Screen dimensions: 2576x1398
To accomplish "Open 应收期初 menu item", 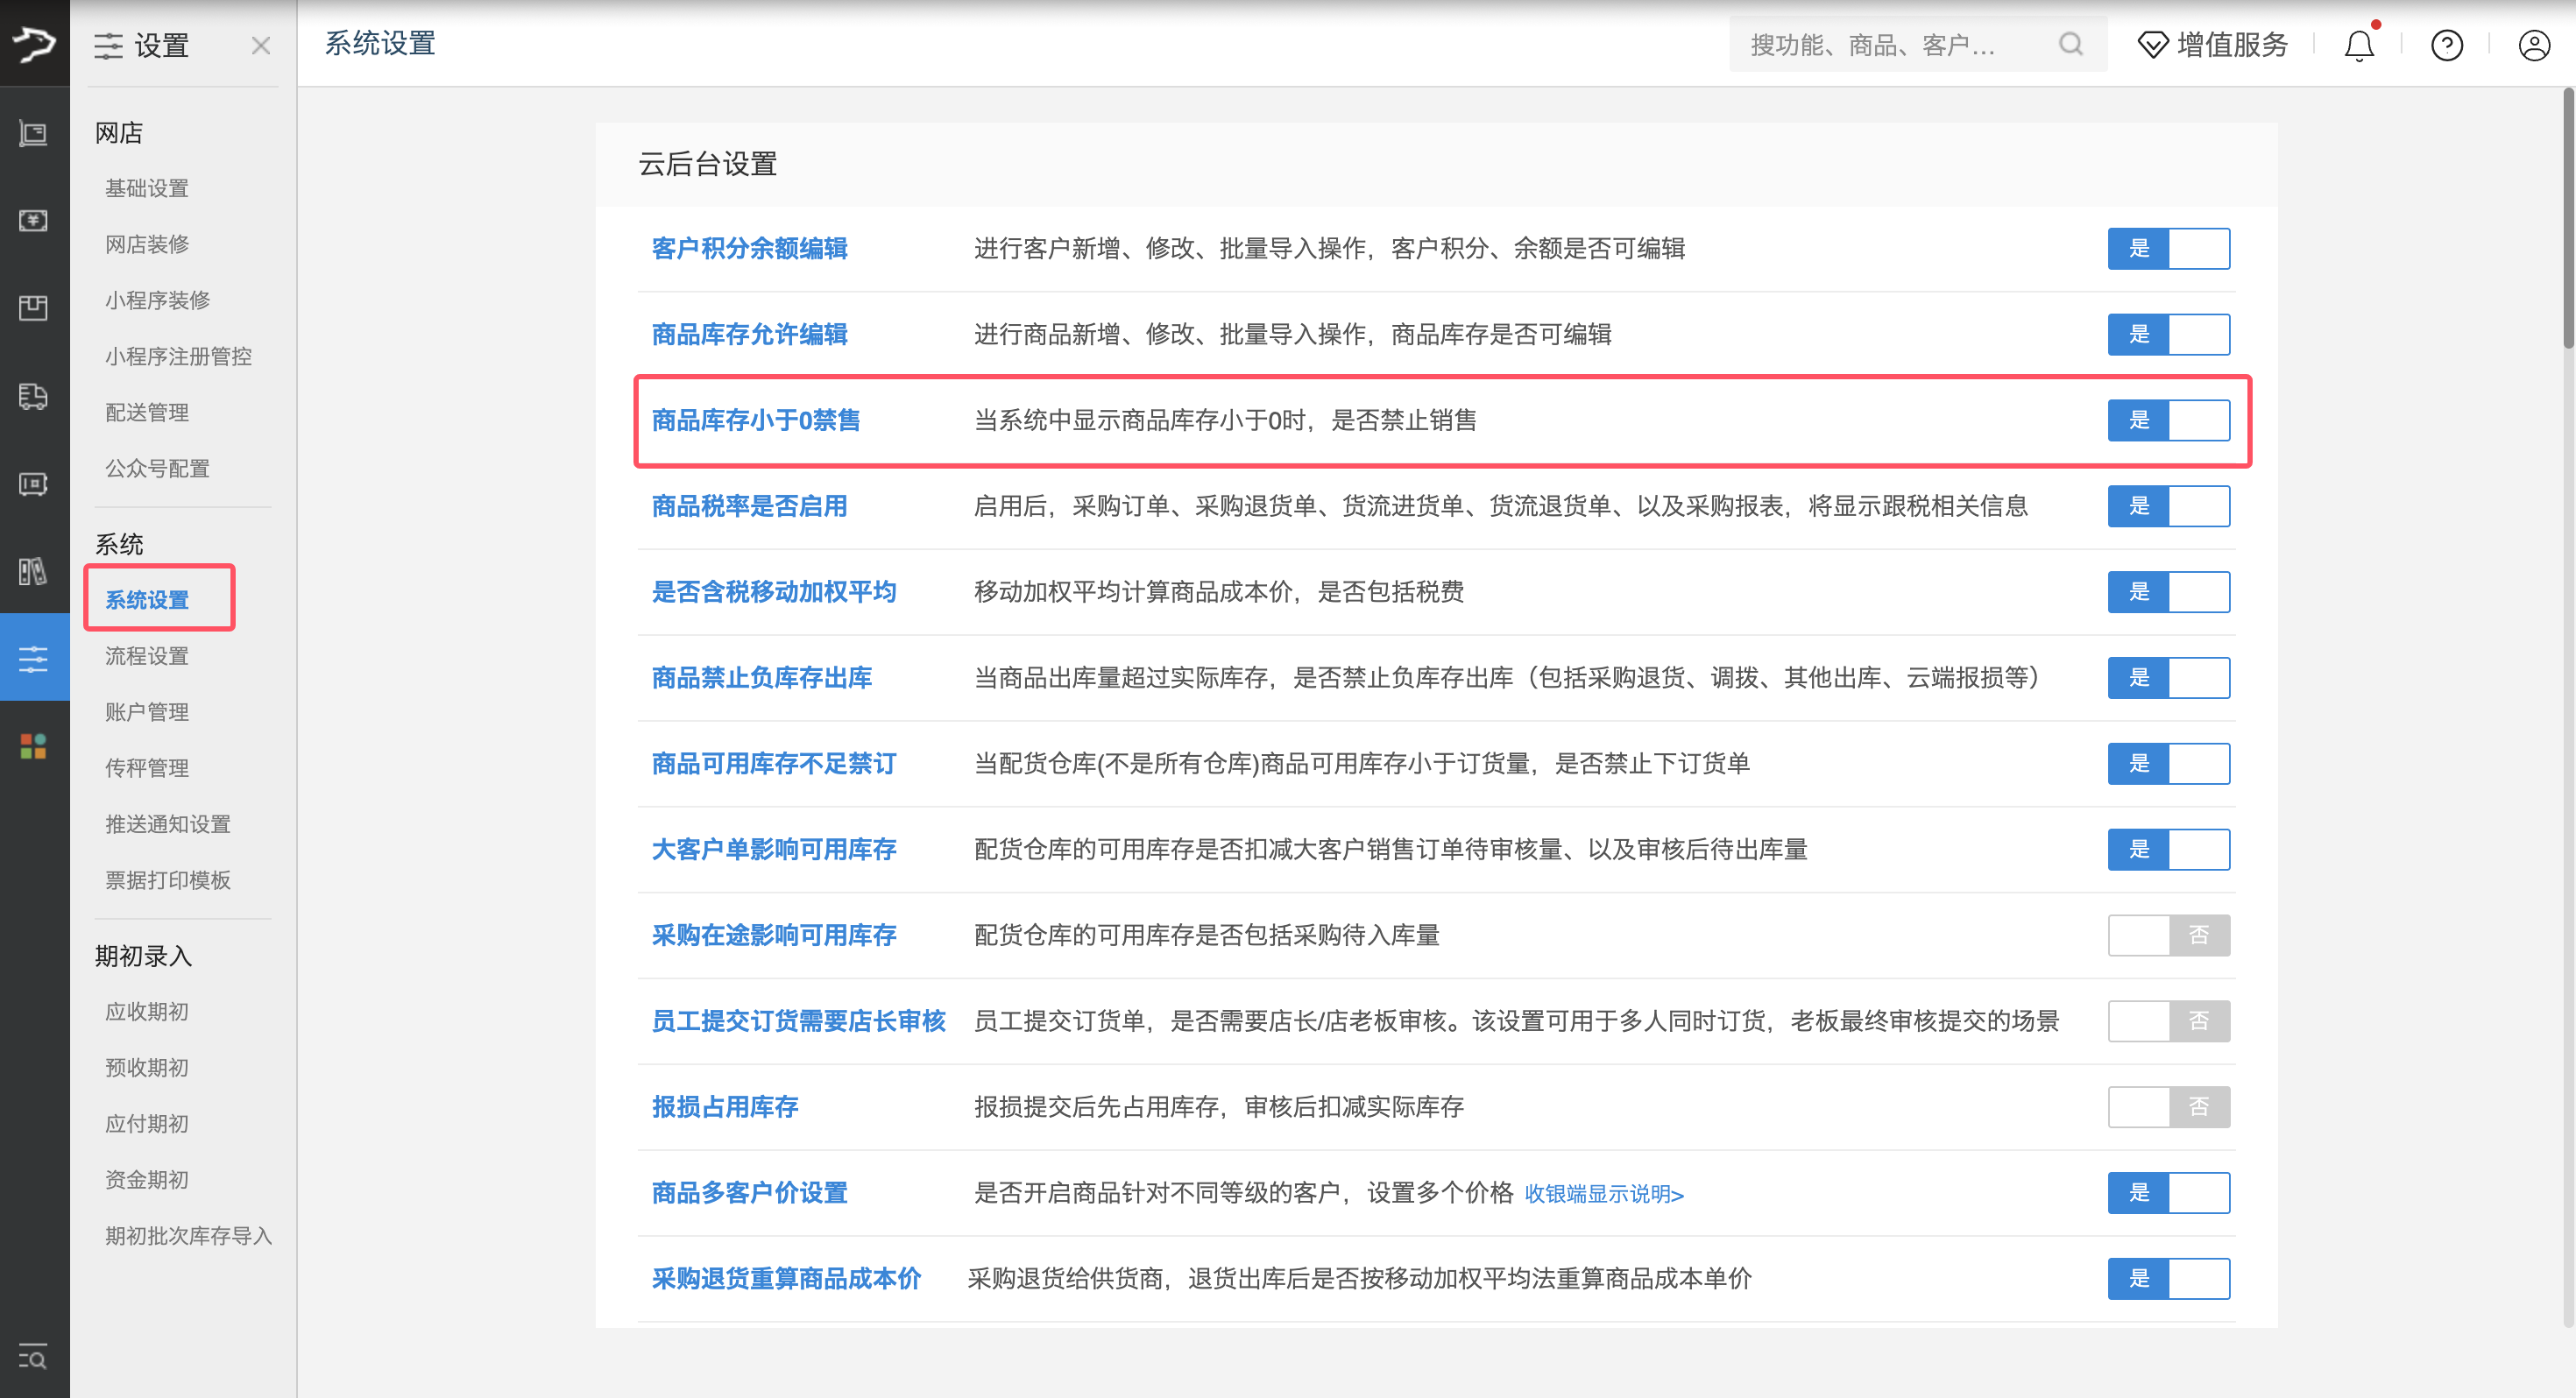I will (147, 1012).
